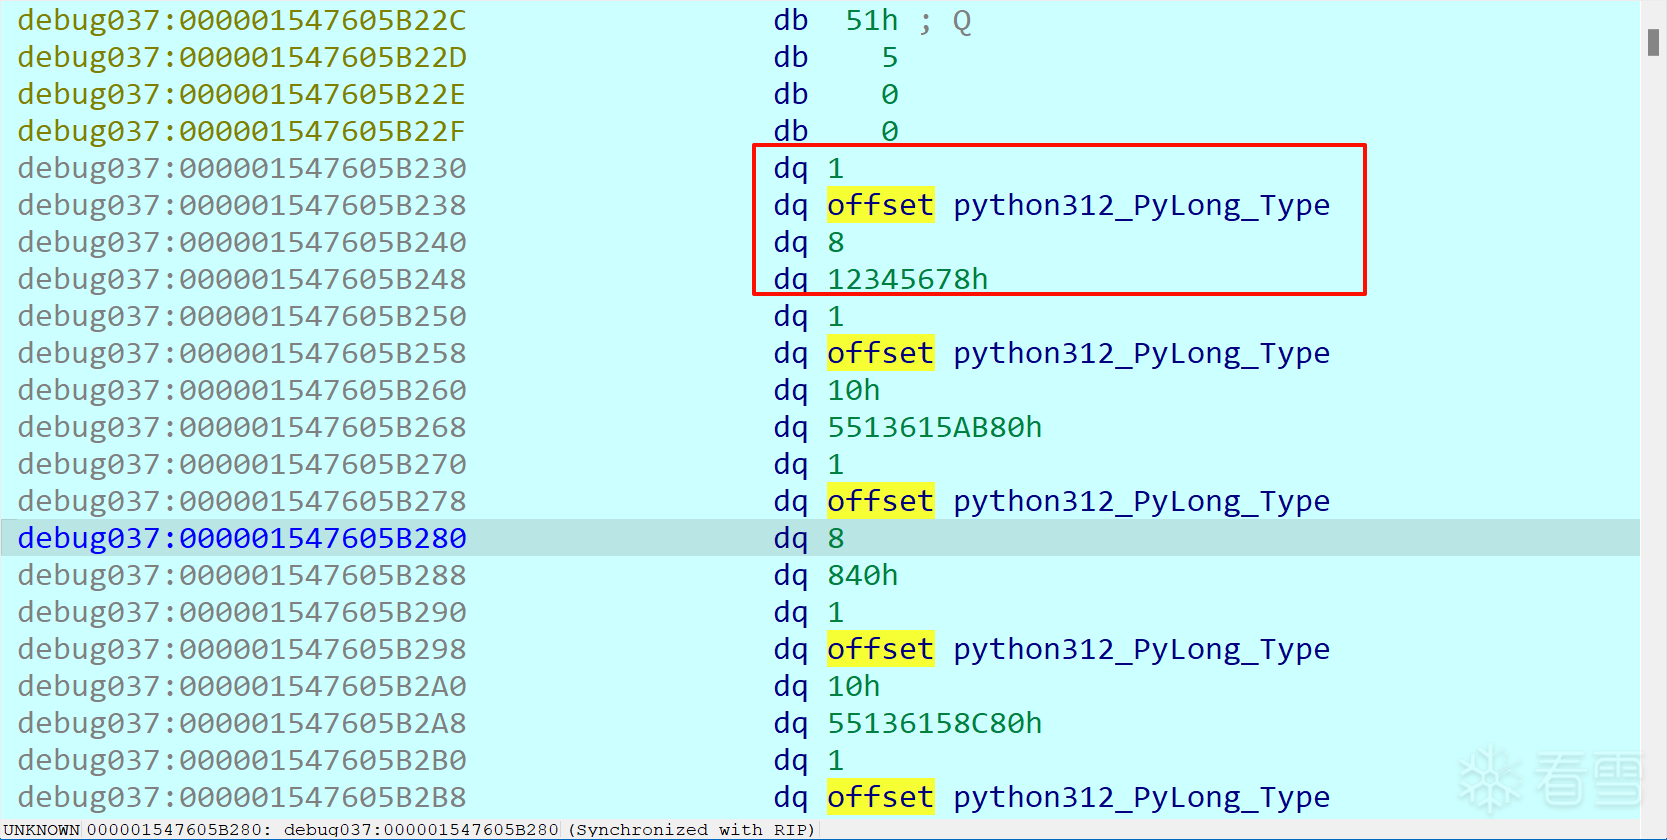Click offset keyword at address B298
The width and height of the screenshot is (1667, 840).
click(881, 649)
